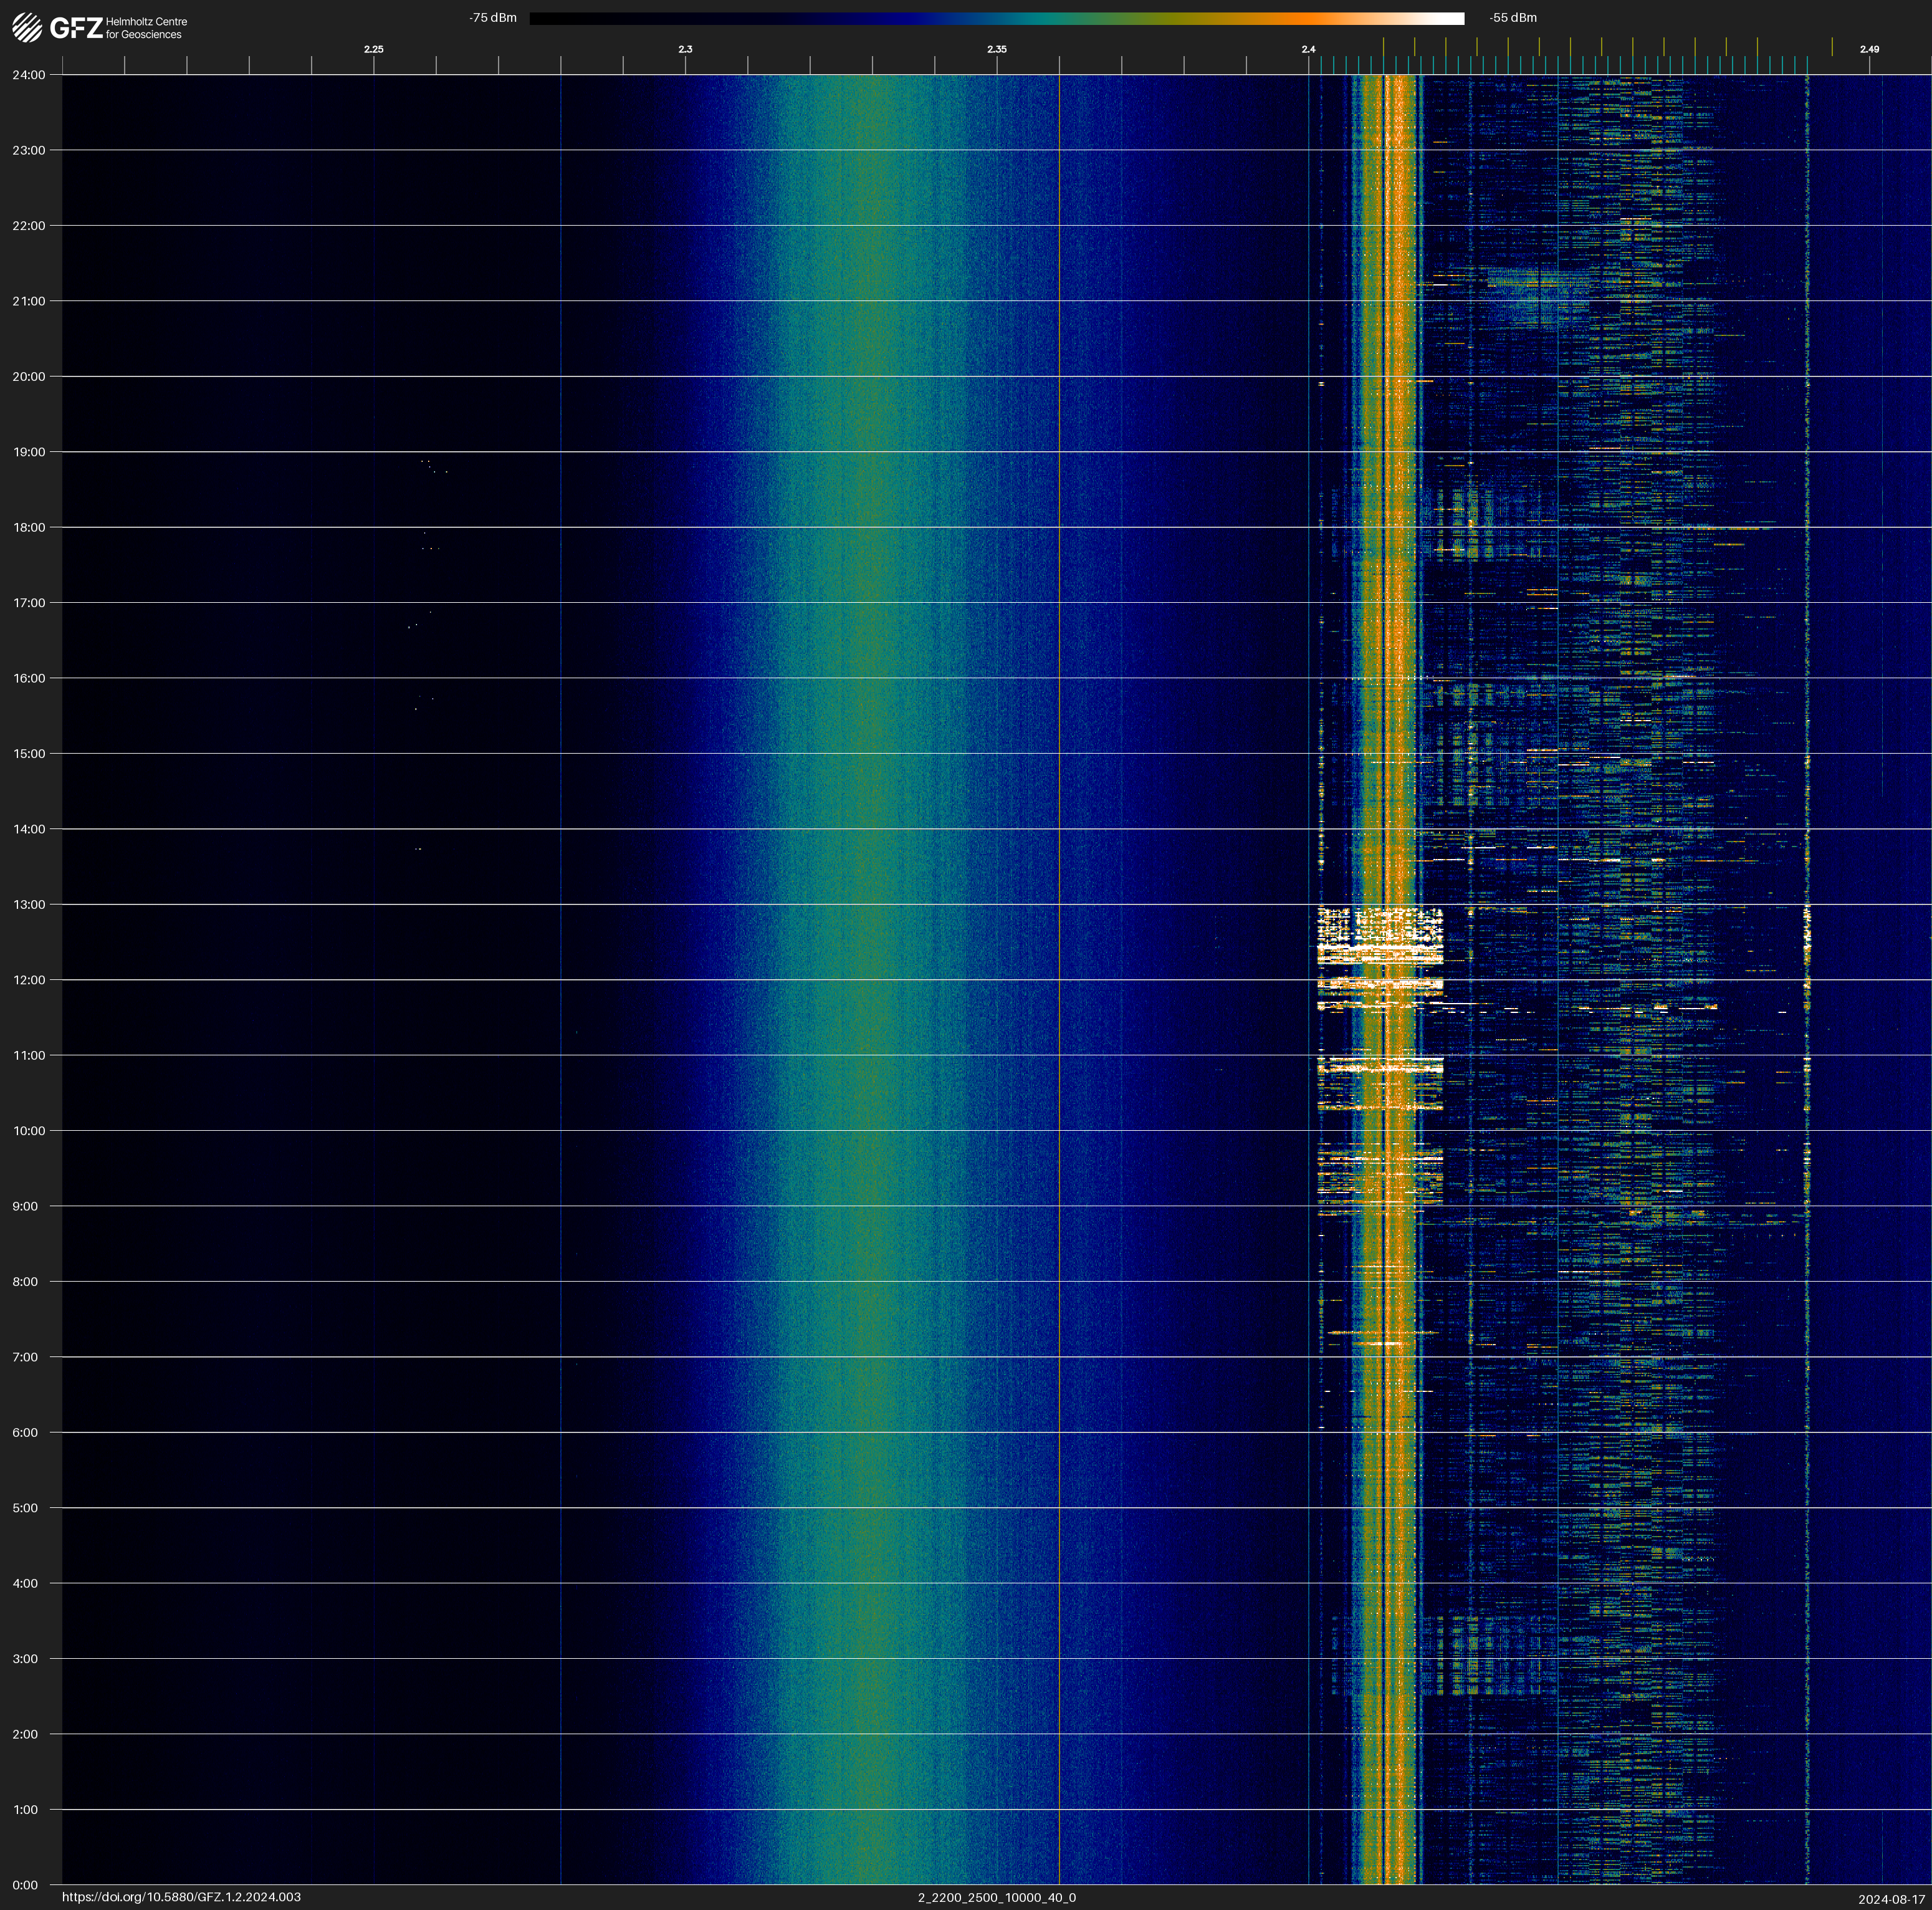Click the 0:00 time axis label

click(25, 1885)
